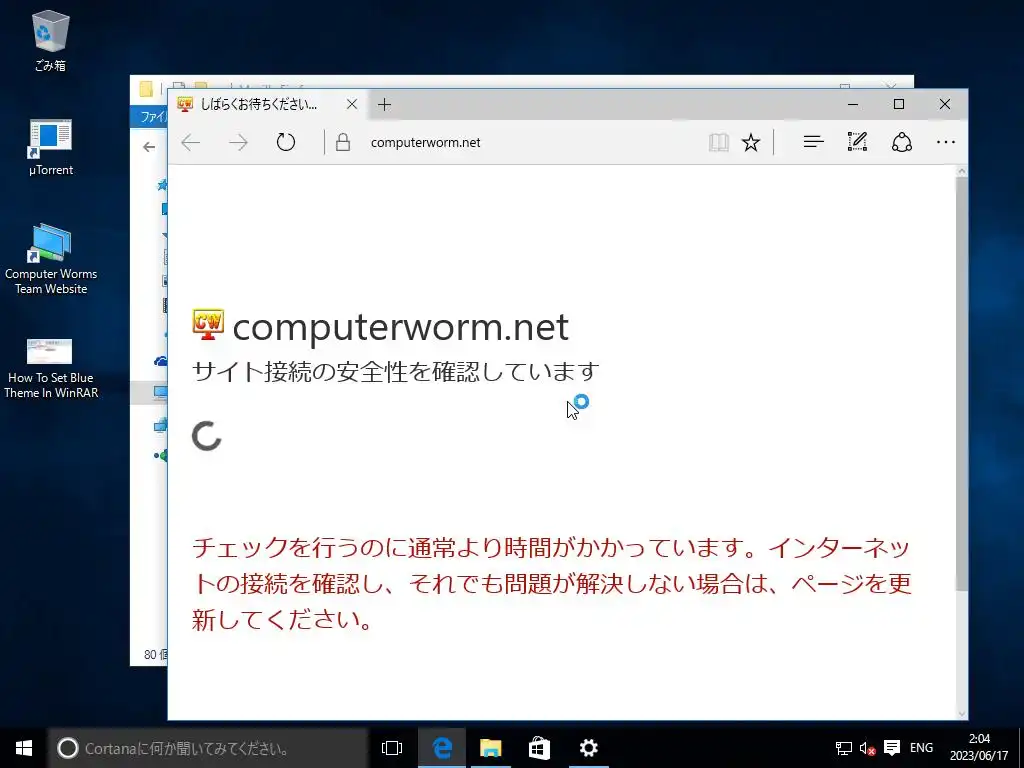
Task: Open Task View in the taskbar
Action: coord(392,748)
